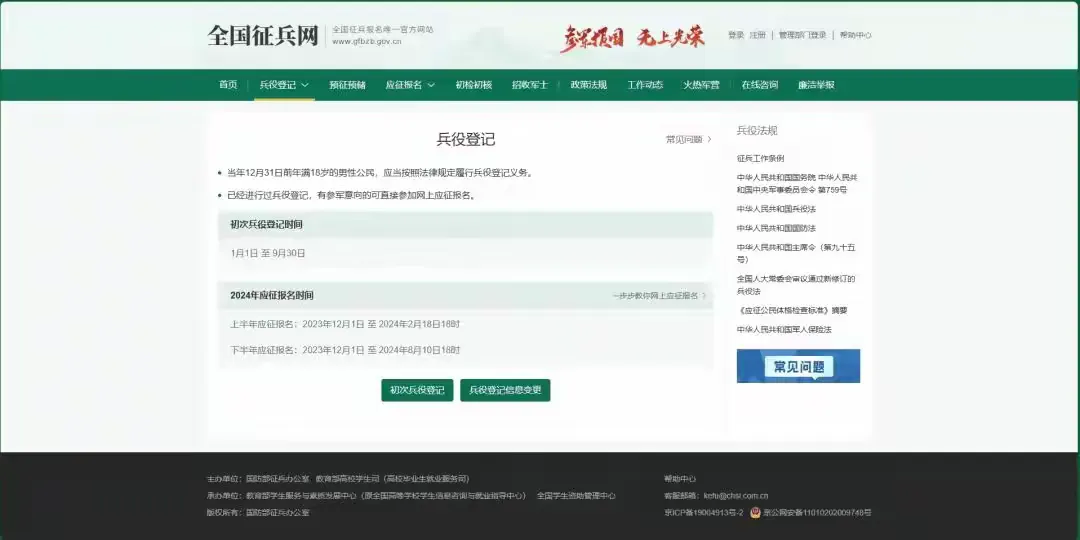Open the 京ICP备19004913号-2 link
Screen dimensions: 1080x540
[703, 512]
